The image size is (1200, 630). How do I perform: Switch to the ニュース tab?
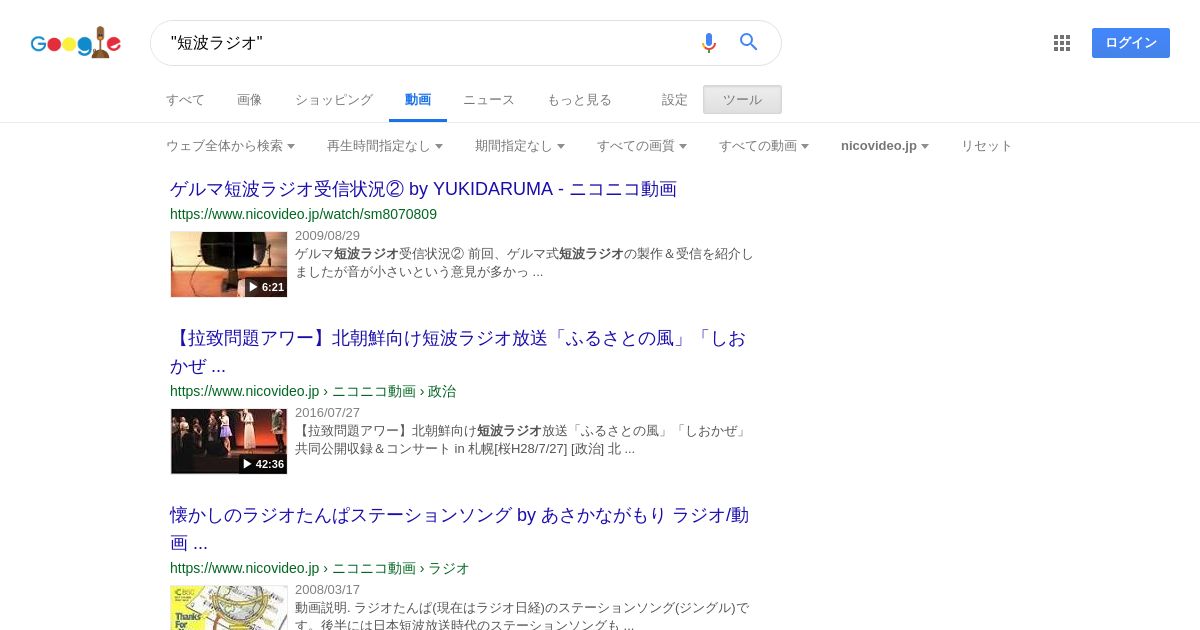pyautogui.click(x=489, y=100)
